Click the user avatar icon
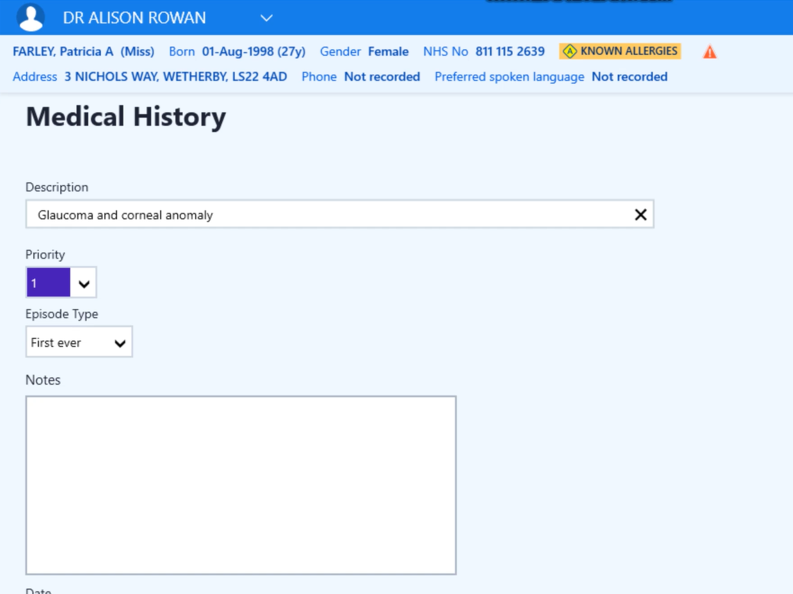The height and width of the screenshot is (594, 793). tap(30, 17)
